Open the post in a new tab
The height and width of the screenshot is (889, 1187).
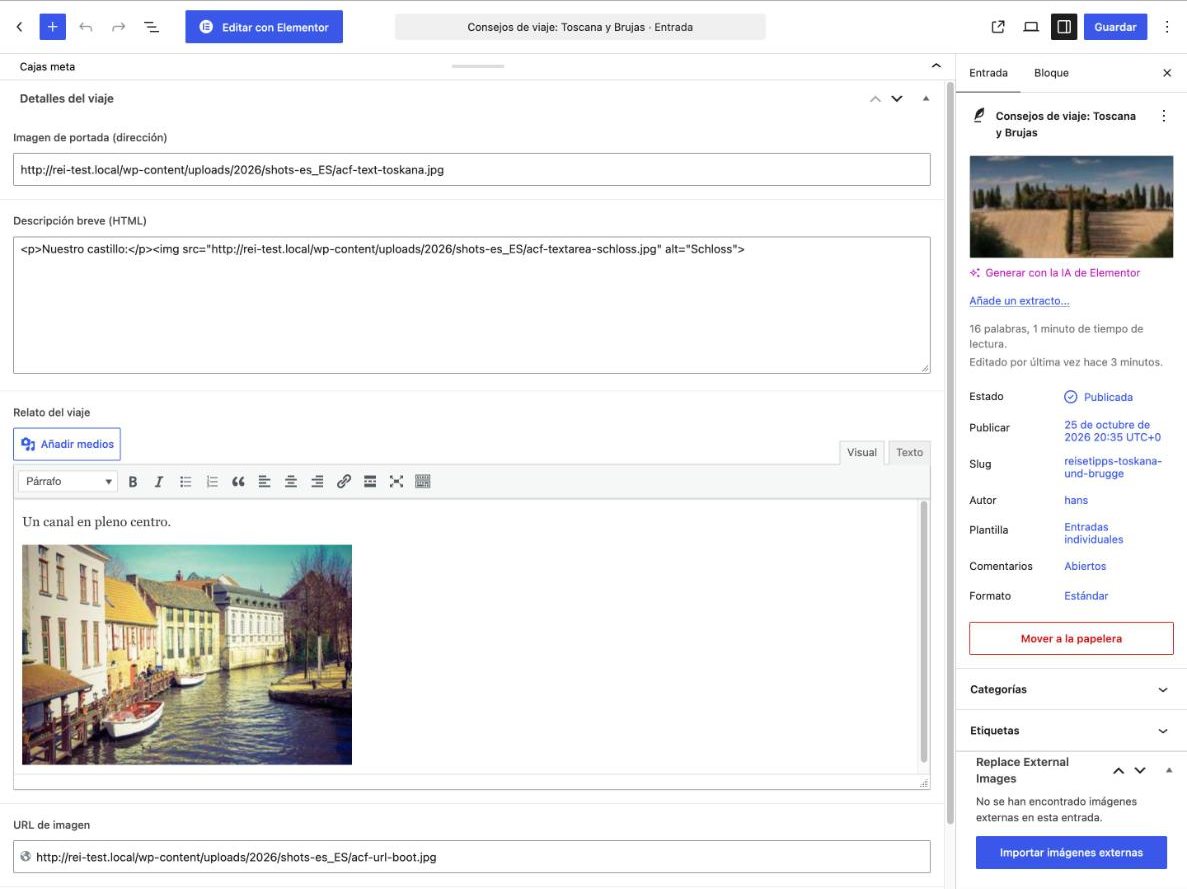998,27
